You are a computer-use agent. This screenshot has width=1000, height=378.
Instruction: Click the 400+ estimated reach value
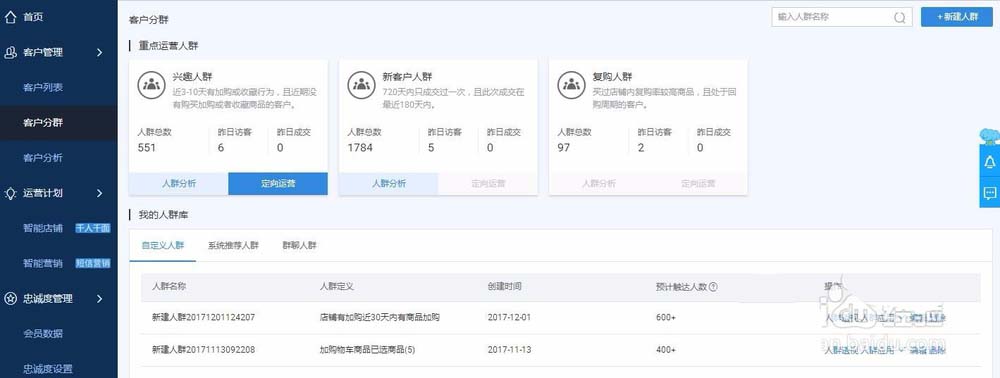tap(665, 350)
